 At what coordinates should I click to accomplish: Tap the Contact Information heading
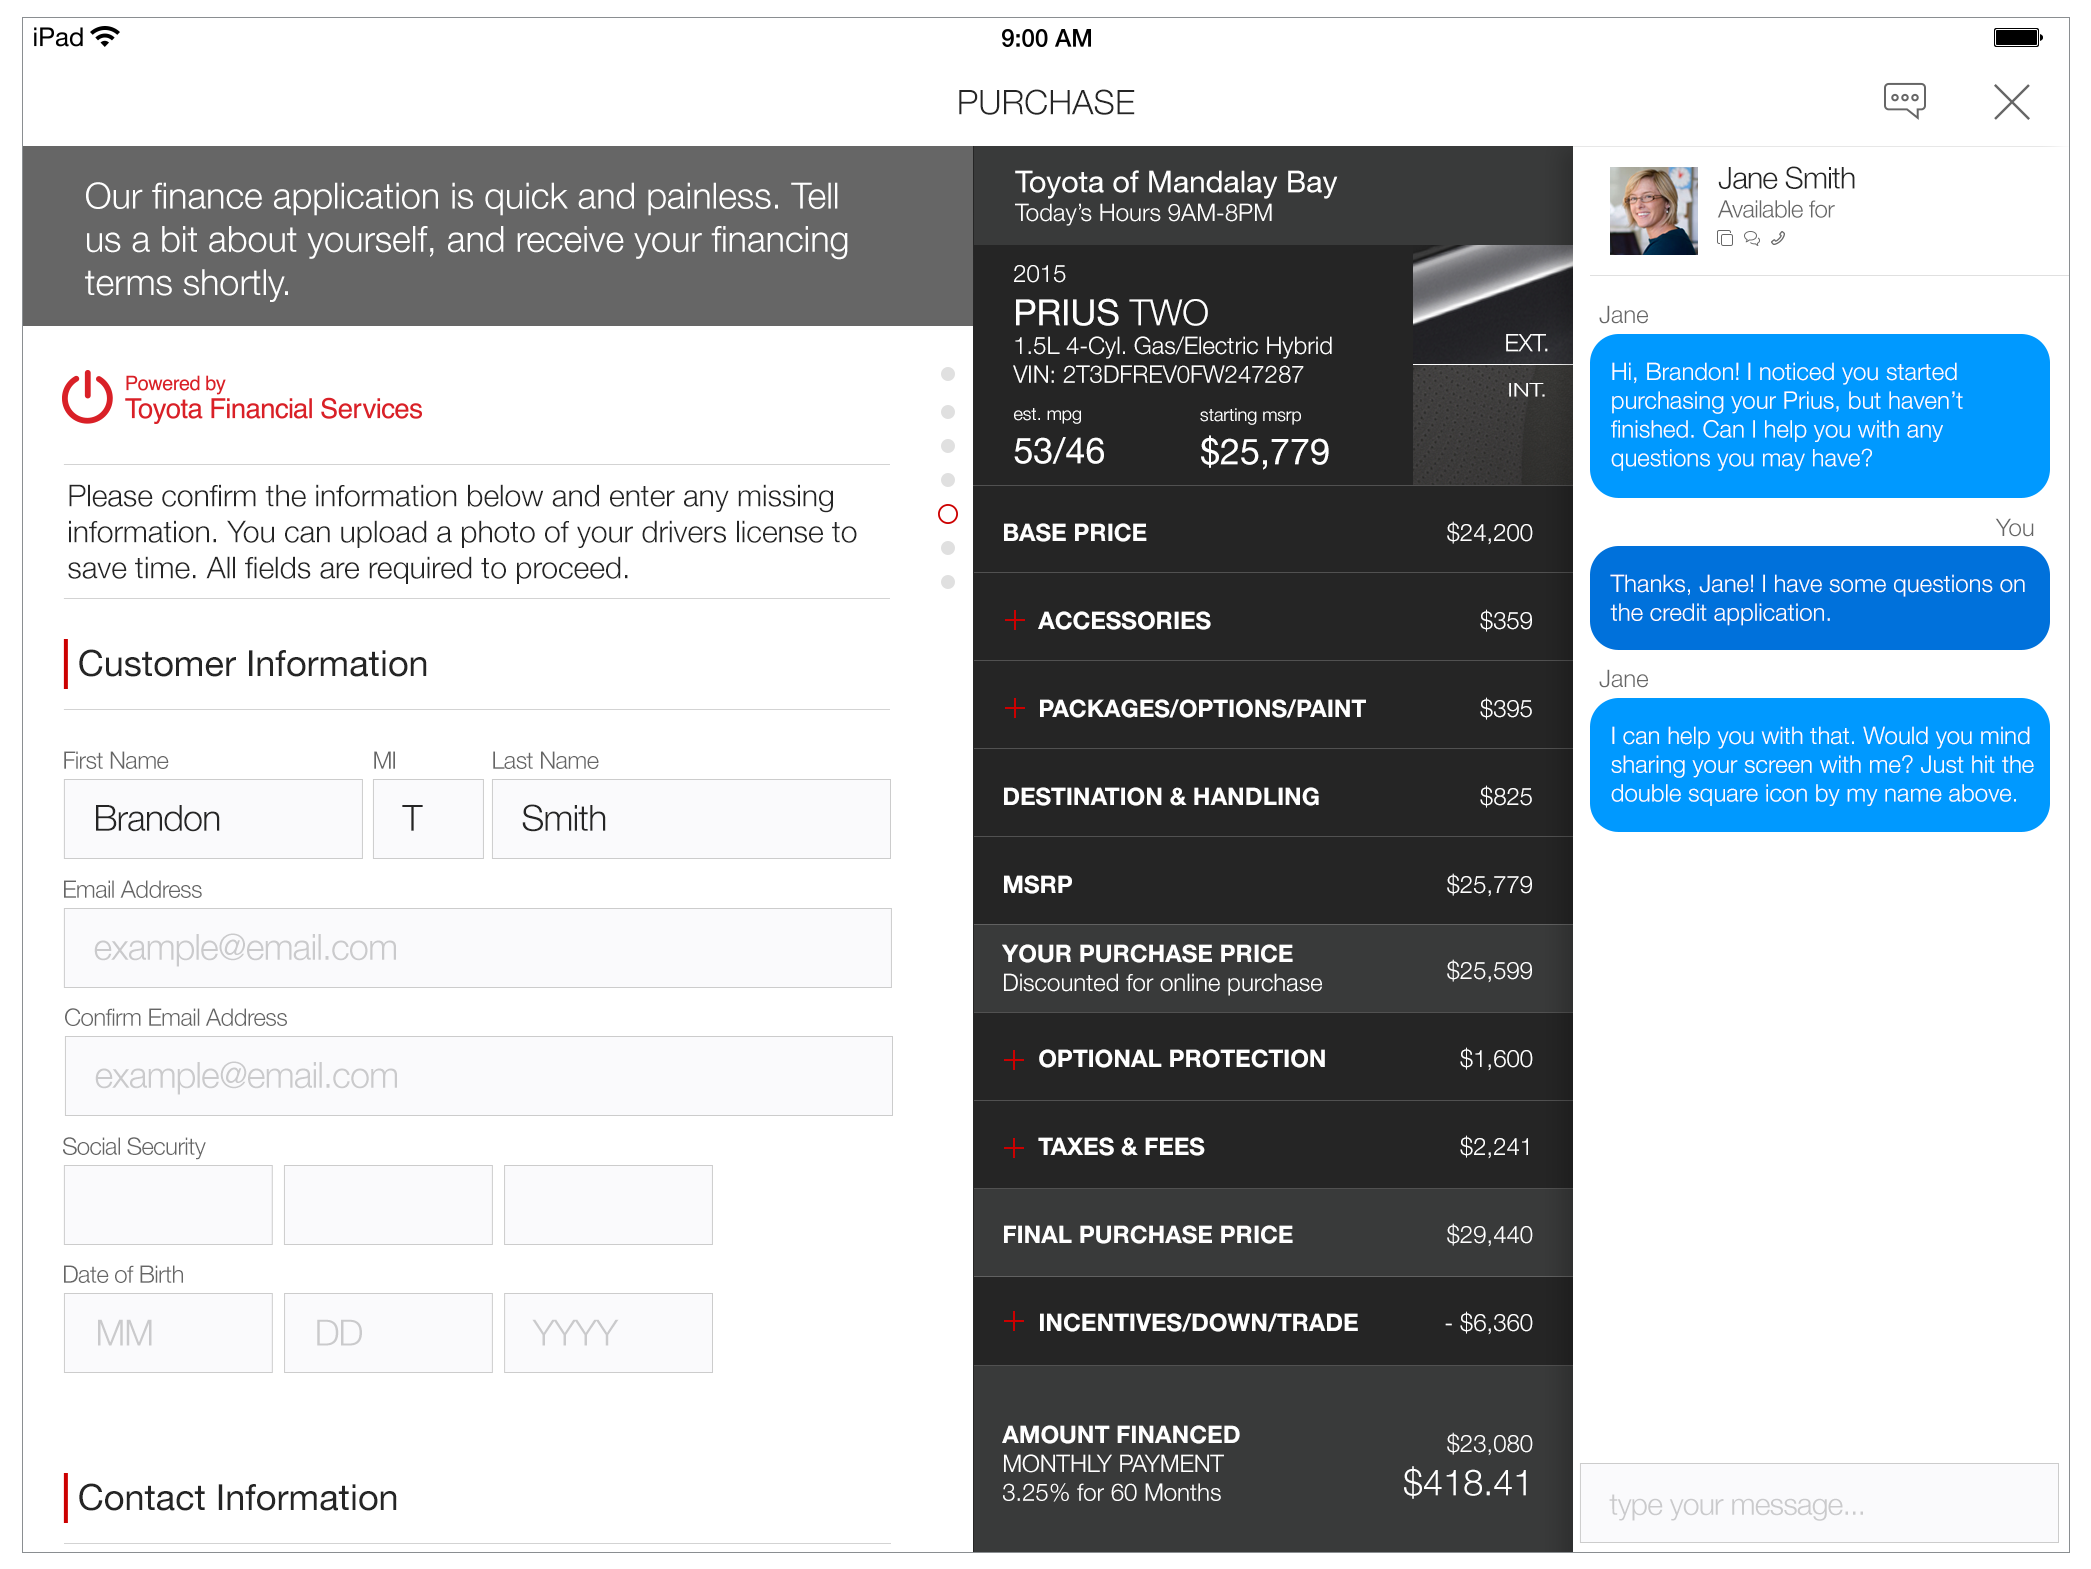(x=237, y=1498)
